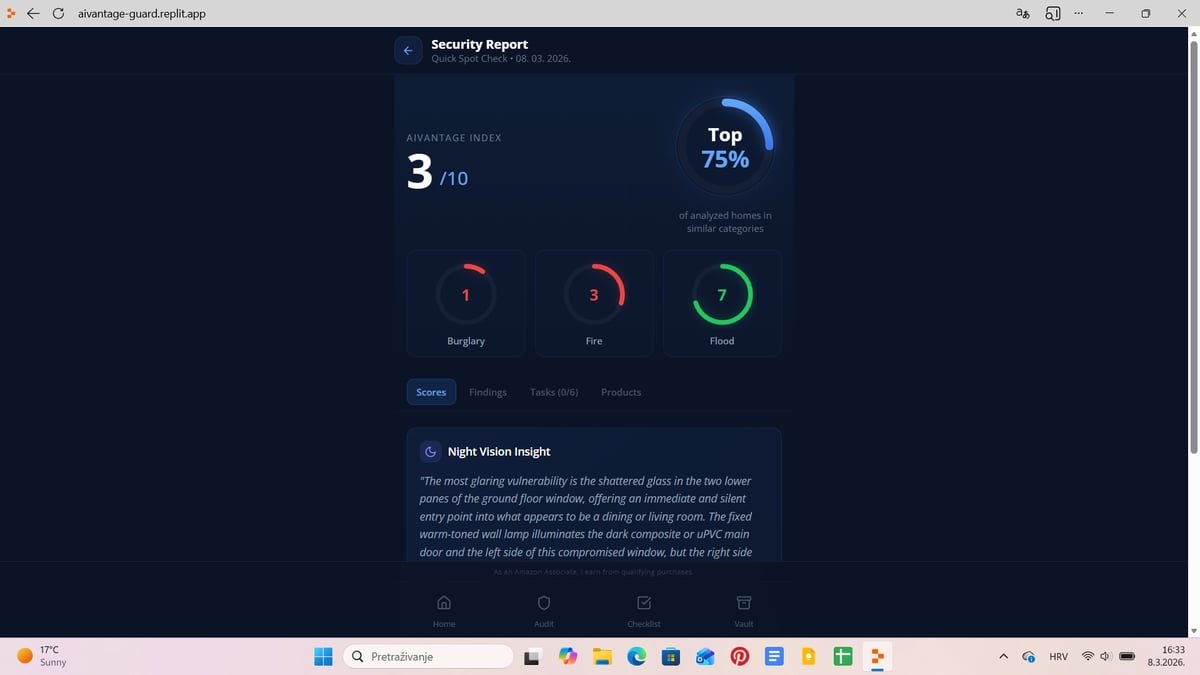This screenshot has height=675, width=1200.
Task: Select the Products tab
Action: coord(620,392)
